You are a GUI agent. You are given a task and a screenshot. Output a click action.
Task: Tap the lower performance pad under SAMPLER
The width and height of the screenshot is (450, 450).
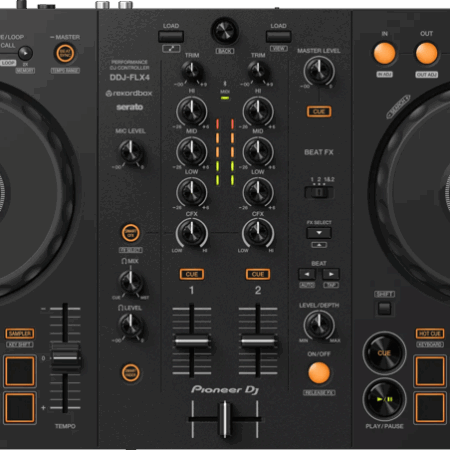coord(20,408)
